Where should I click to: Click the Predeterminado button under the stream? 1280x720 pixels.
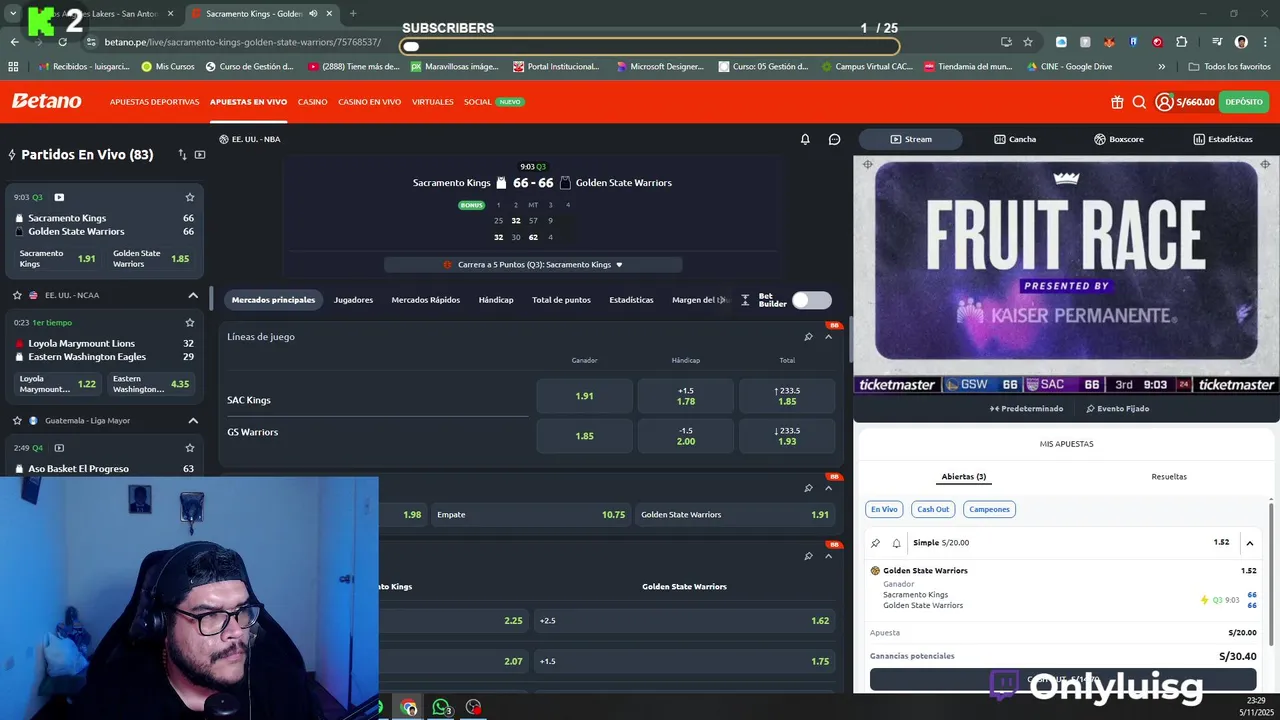(x=1026, y=409)
